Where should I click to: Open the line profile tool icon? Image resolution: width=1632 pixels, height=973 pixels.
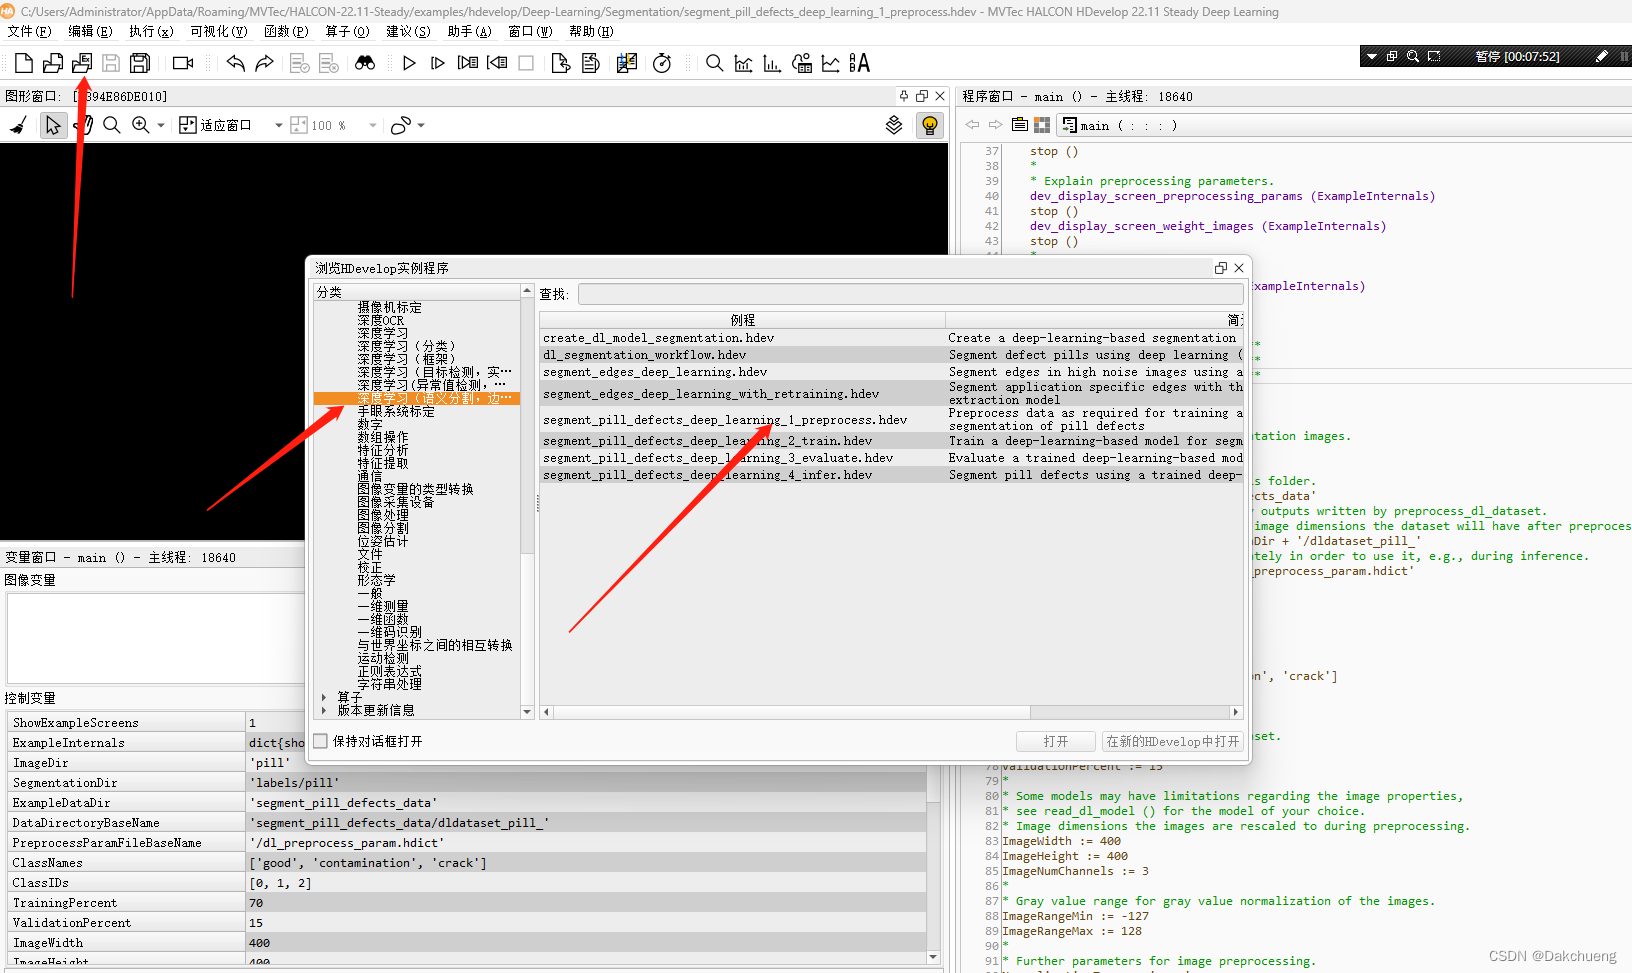(830, 63)
